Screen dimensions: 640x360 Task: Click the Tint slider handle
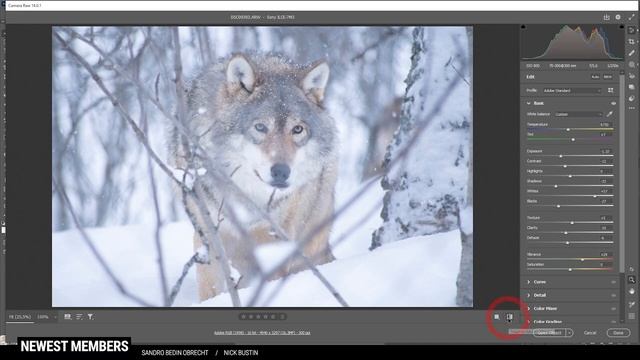tap(573, 139)
